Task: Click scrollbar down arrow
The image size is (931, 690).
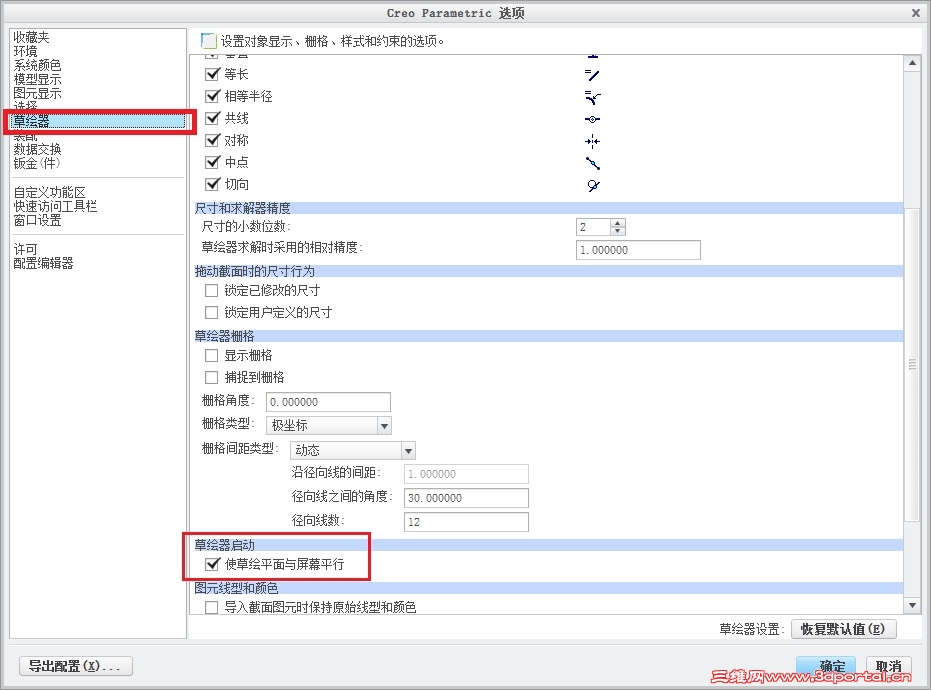Action: point(912,605)
